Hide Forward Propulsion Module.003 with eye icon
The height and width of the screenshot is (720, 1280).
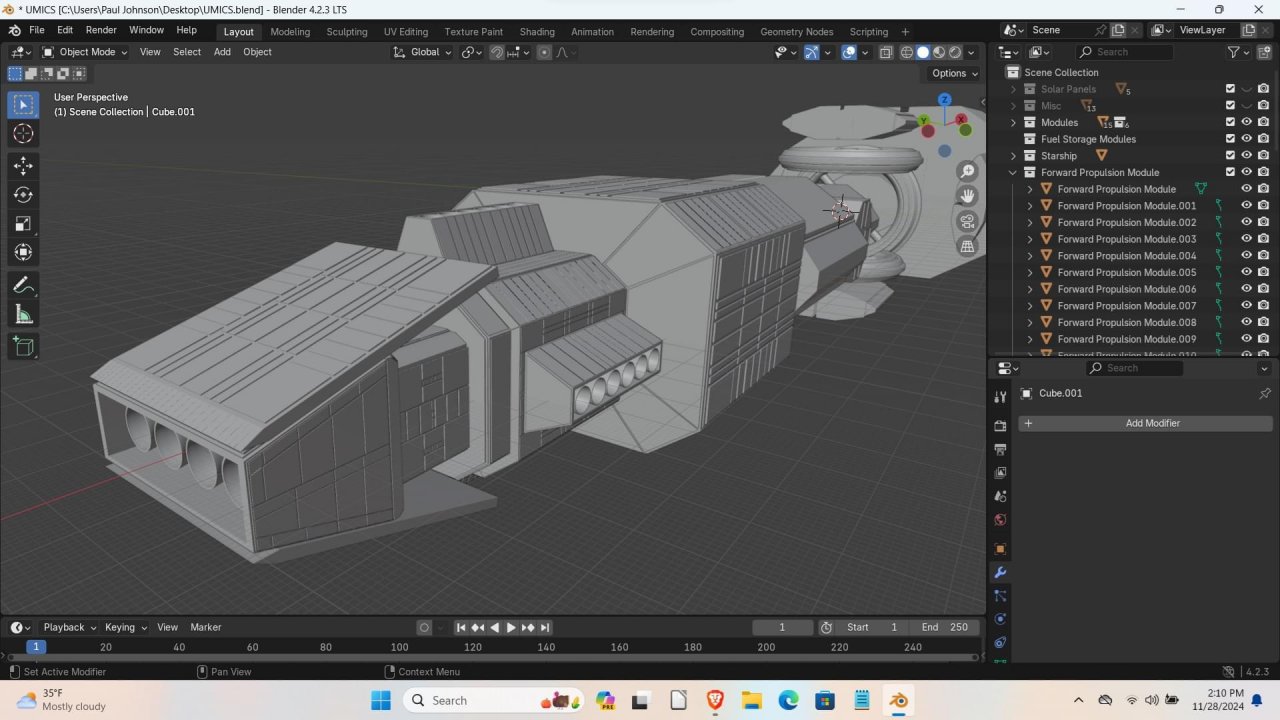[x=1246, y=239]
